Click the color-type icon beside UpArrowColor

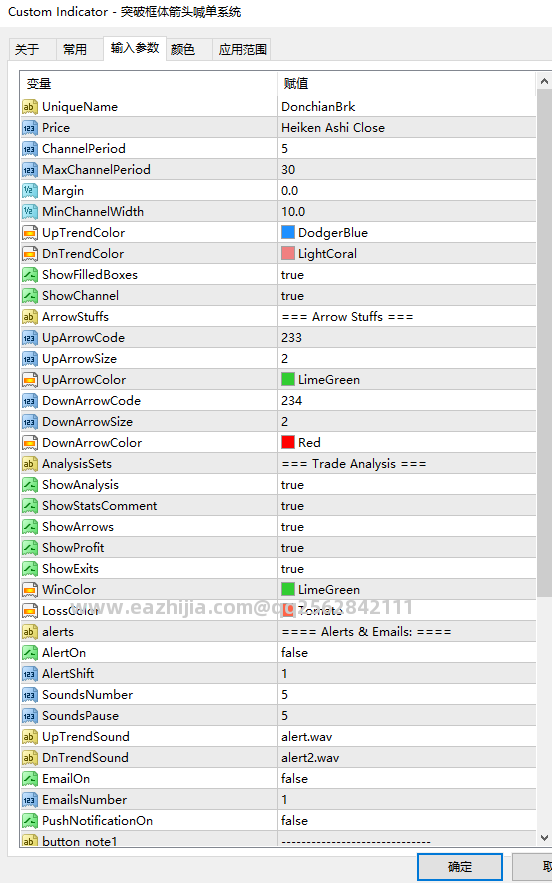coord(30,380)
